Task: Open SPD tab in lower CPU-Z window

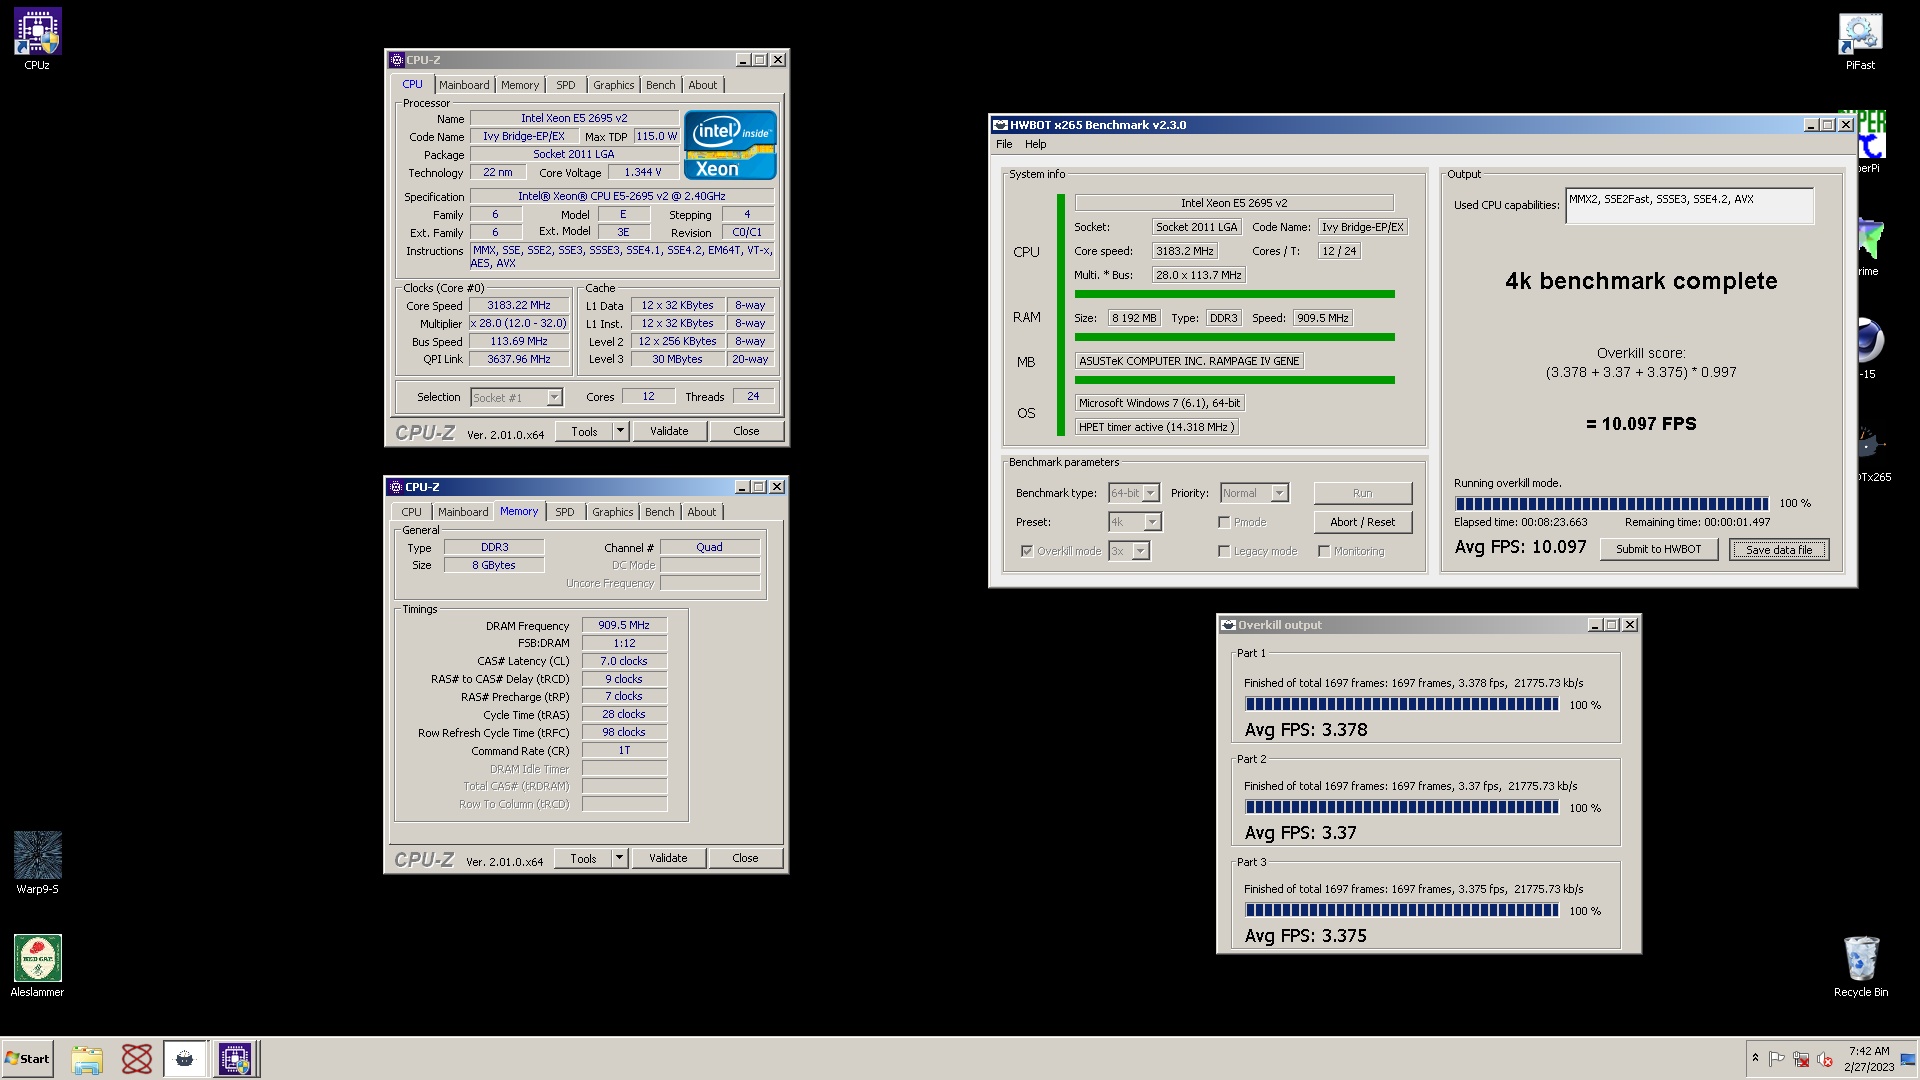Action: pyautogui.click(x=565, y=512)
